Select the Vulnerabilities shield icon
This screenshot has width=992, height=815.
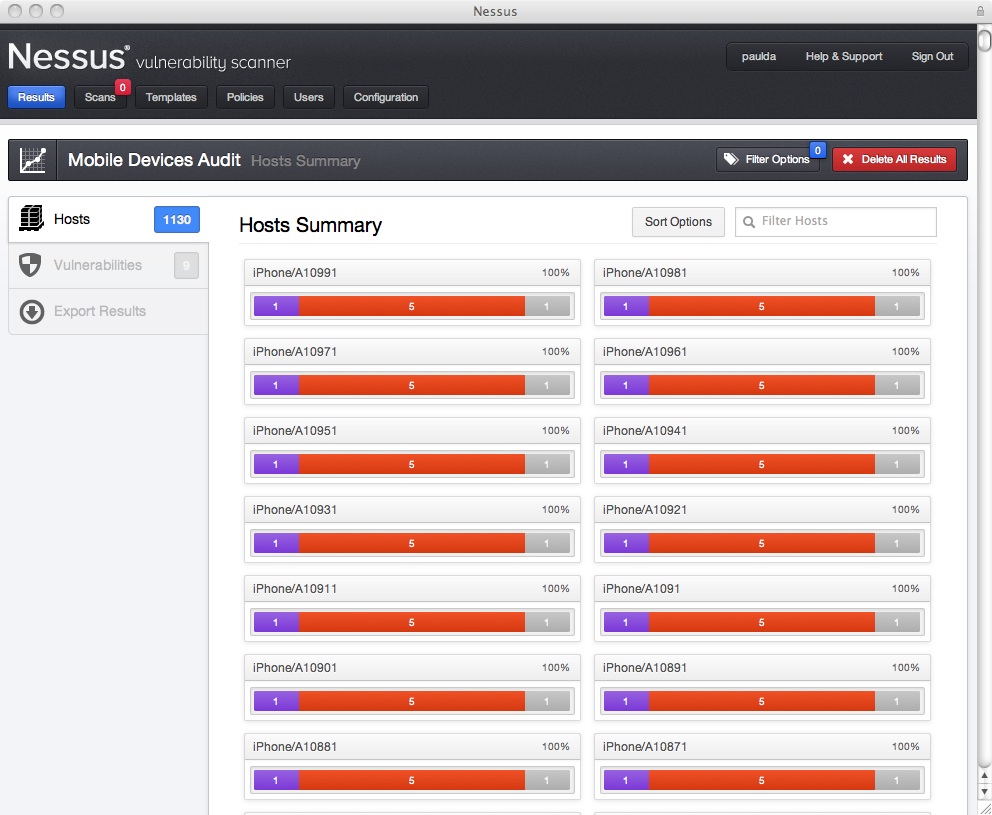32,264
